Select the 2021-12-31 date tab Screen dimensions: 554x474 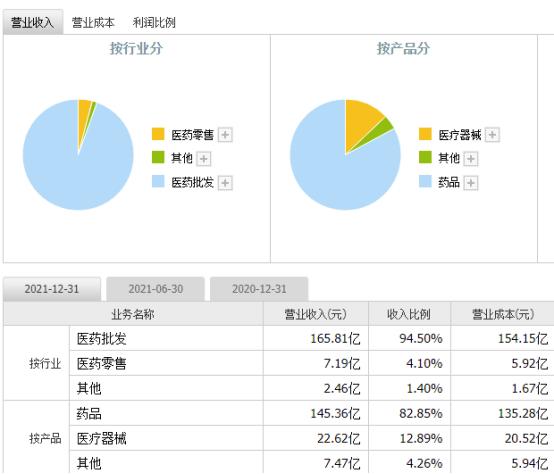coord(52,289)
